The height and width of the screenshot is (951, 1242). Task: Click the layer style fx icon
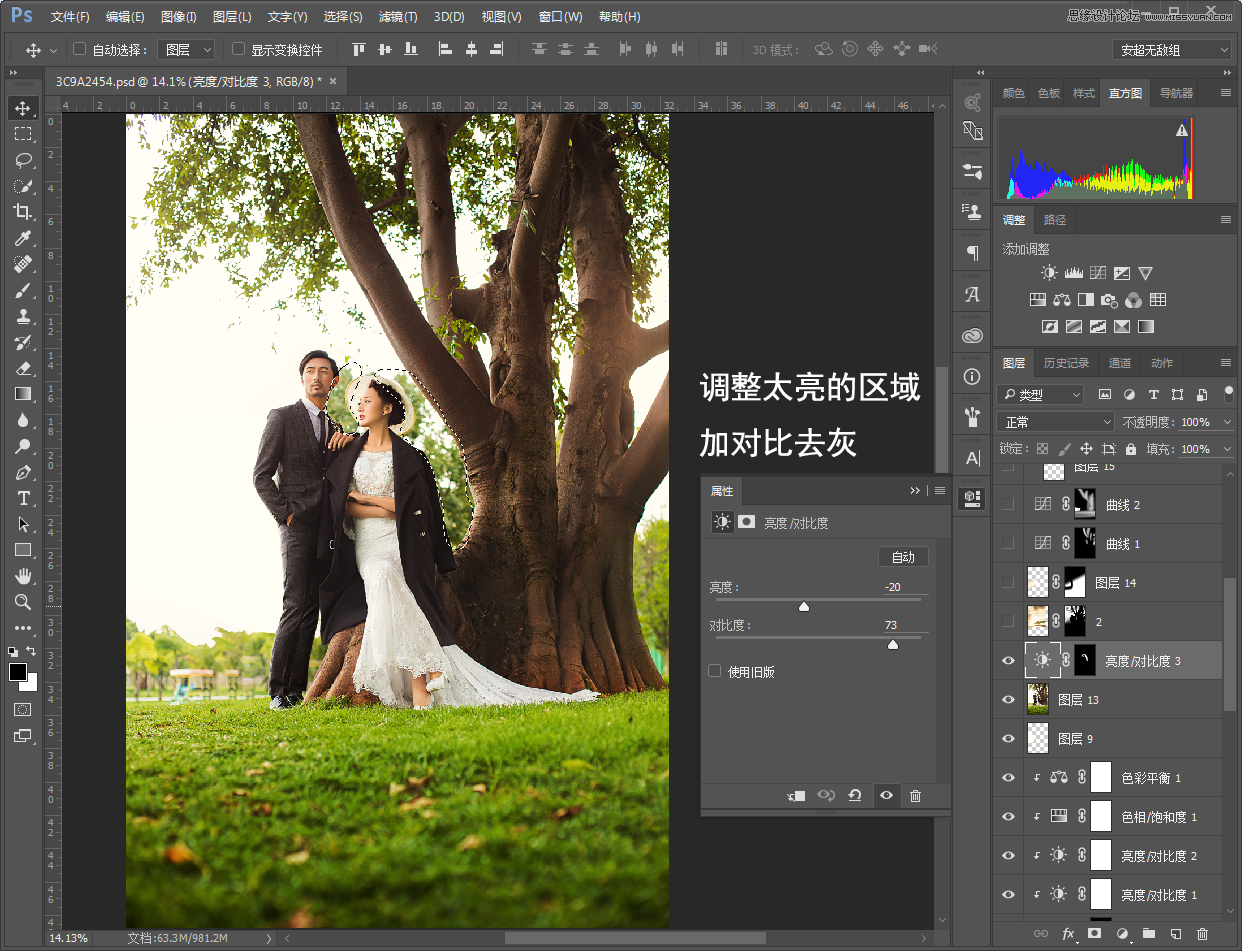pyautogui.click(x=1068, y=934)
